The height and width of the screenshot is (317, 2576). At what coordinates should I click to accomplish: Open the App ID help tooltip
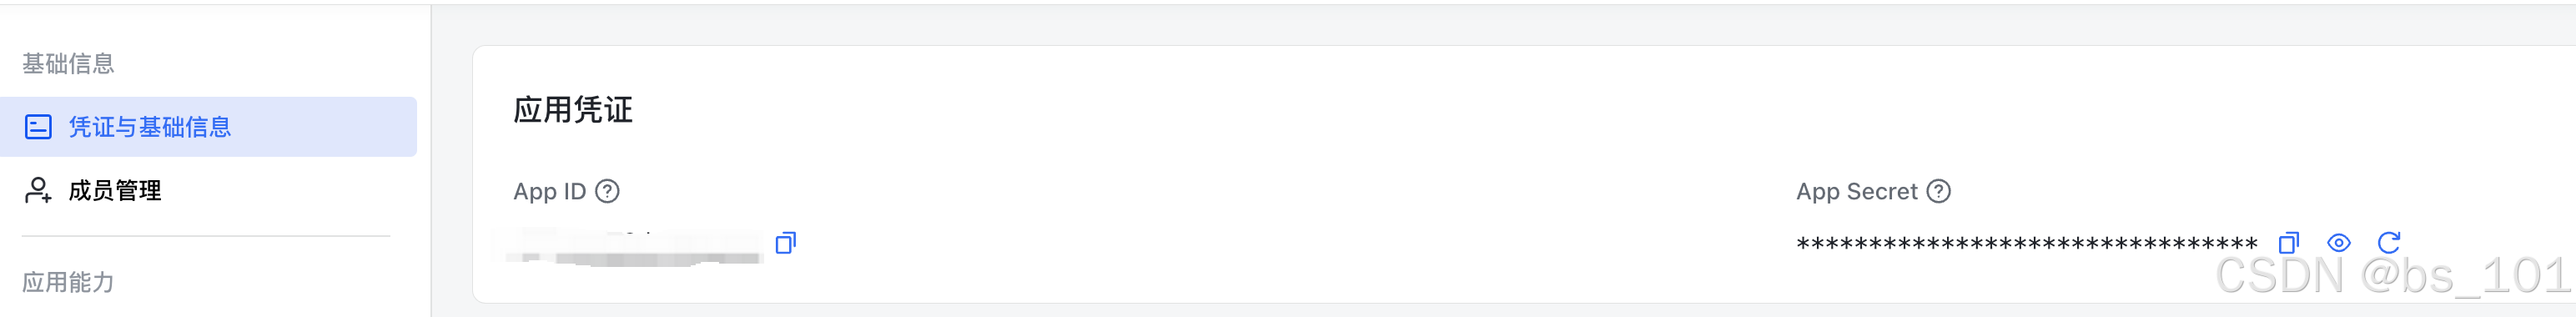click(x=607, y=191)
